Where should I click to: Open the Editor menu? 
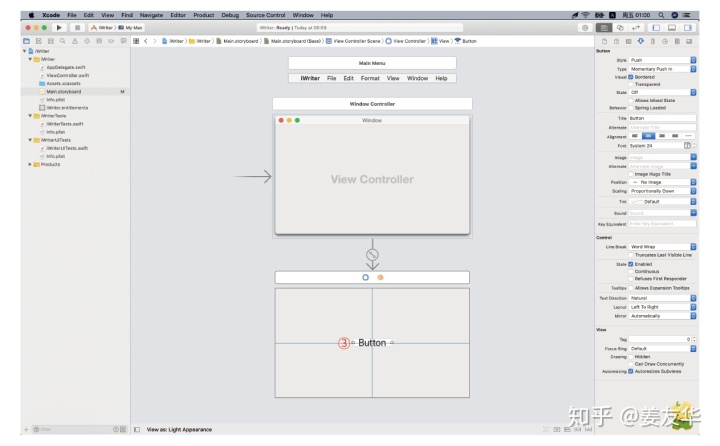[178, 15]
